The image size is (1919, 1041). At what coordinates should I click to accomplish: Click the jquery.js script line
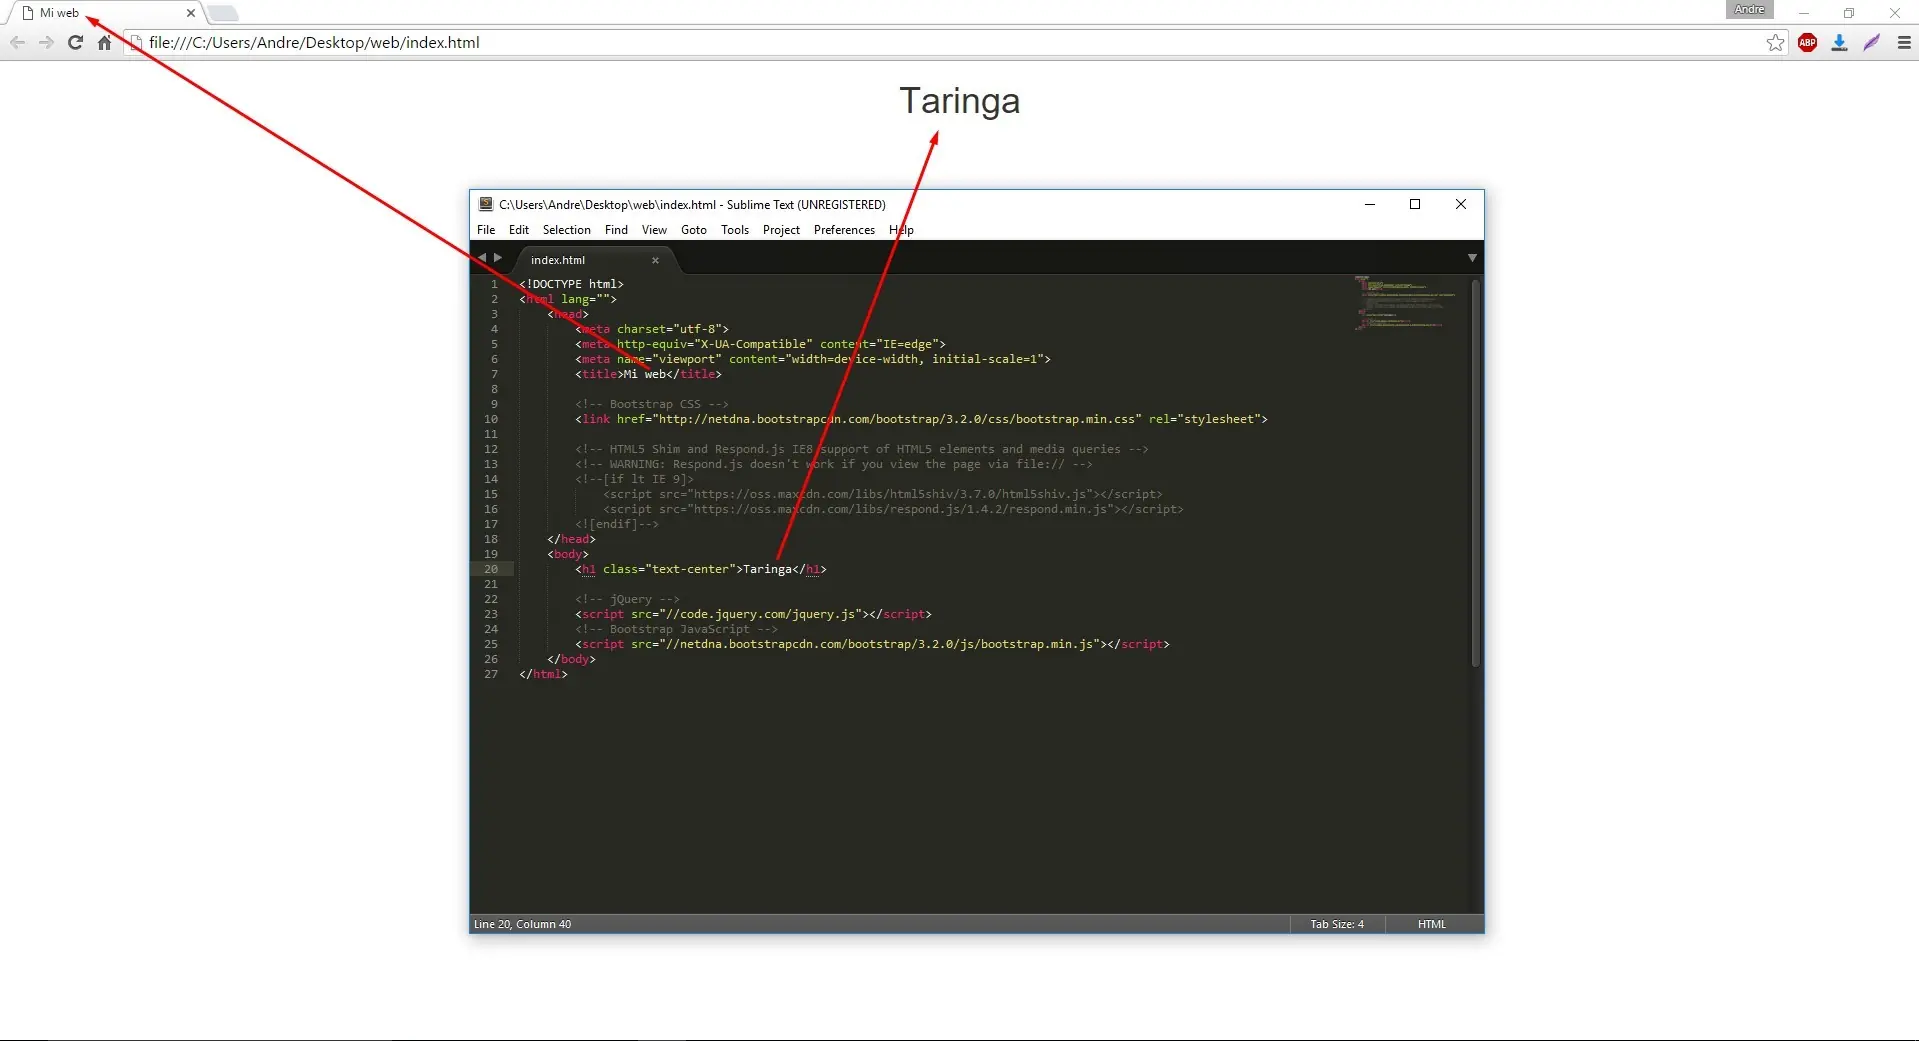(x=753, y=614)
